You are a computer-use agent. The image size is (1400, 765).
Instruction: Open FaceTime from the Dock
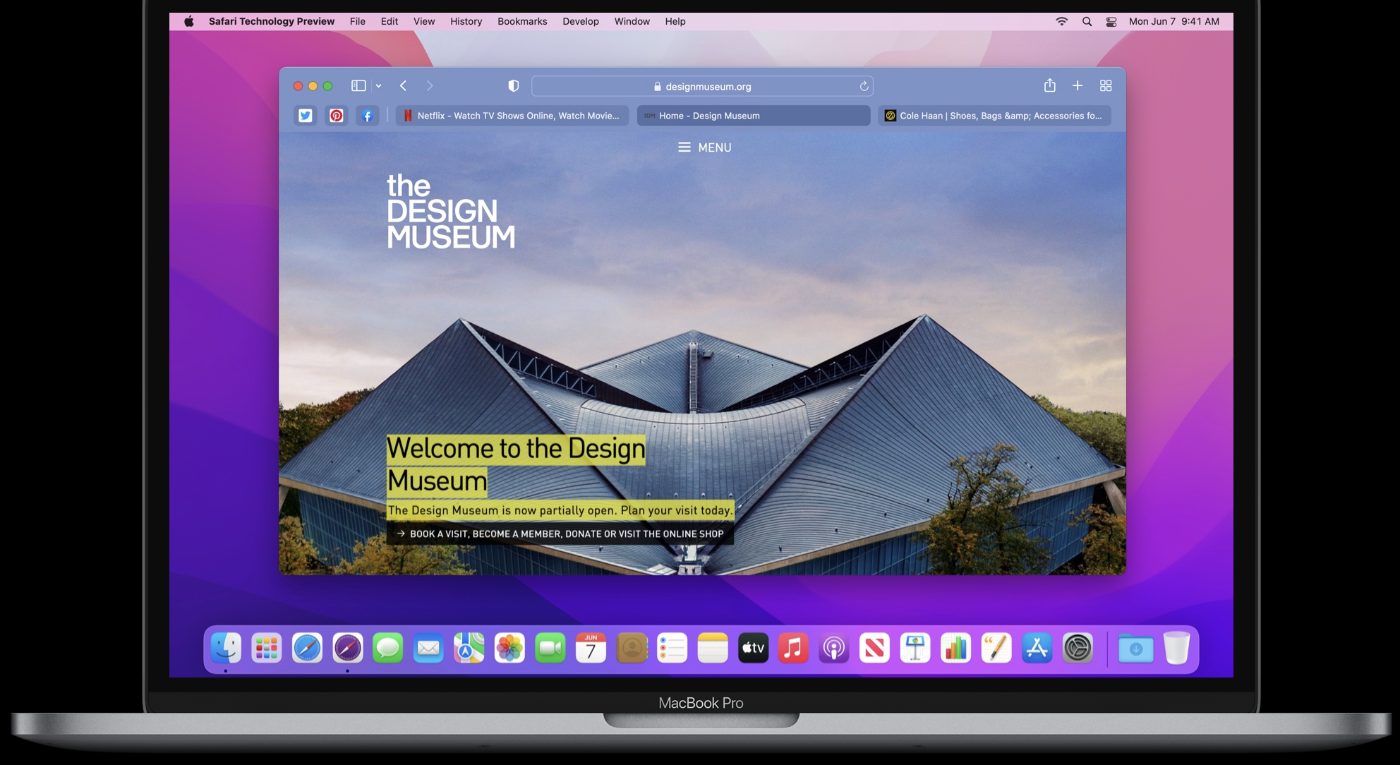[550, 648]
